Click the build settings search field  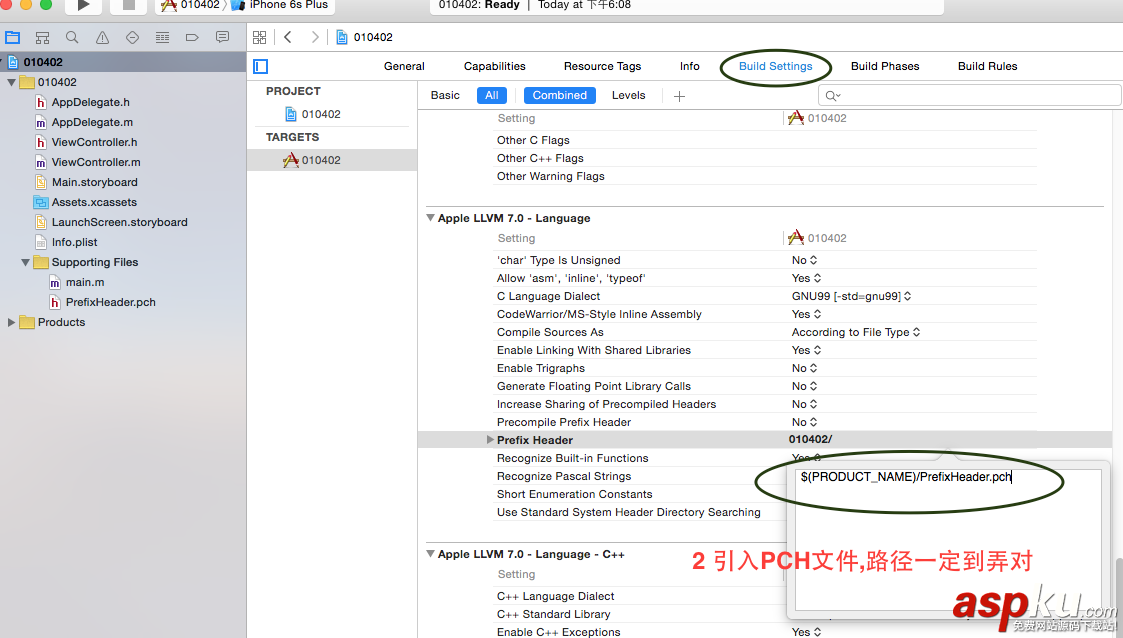click(x=968, y=95)
